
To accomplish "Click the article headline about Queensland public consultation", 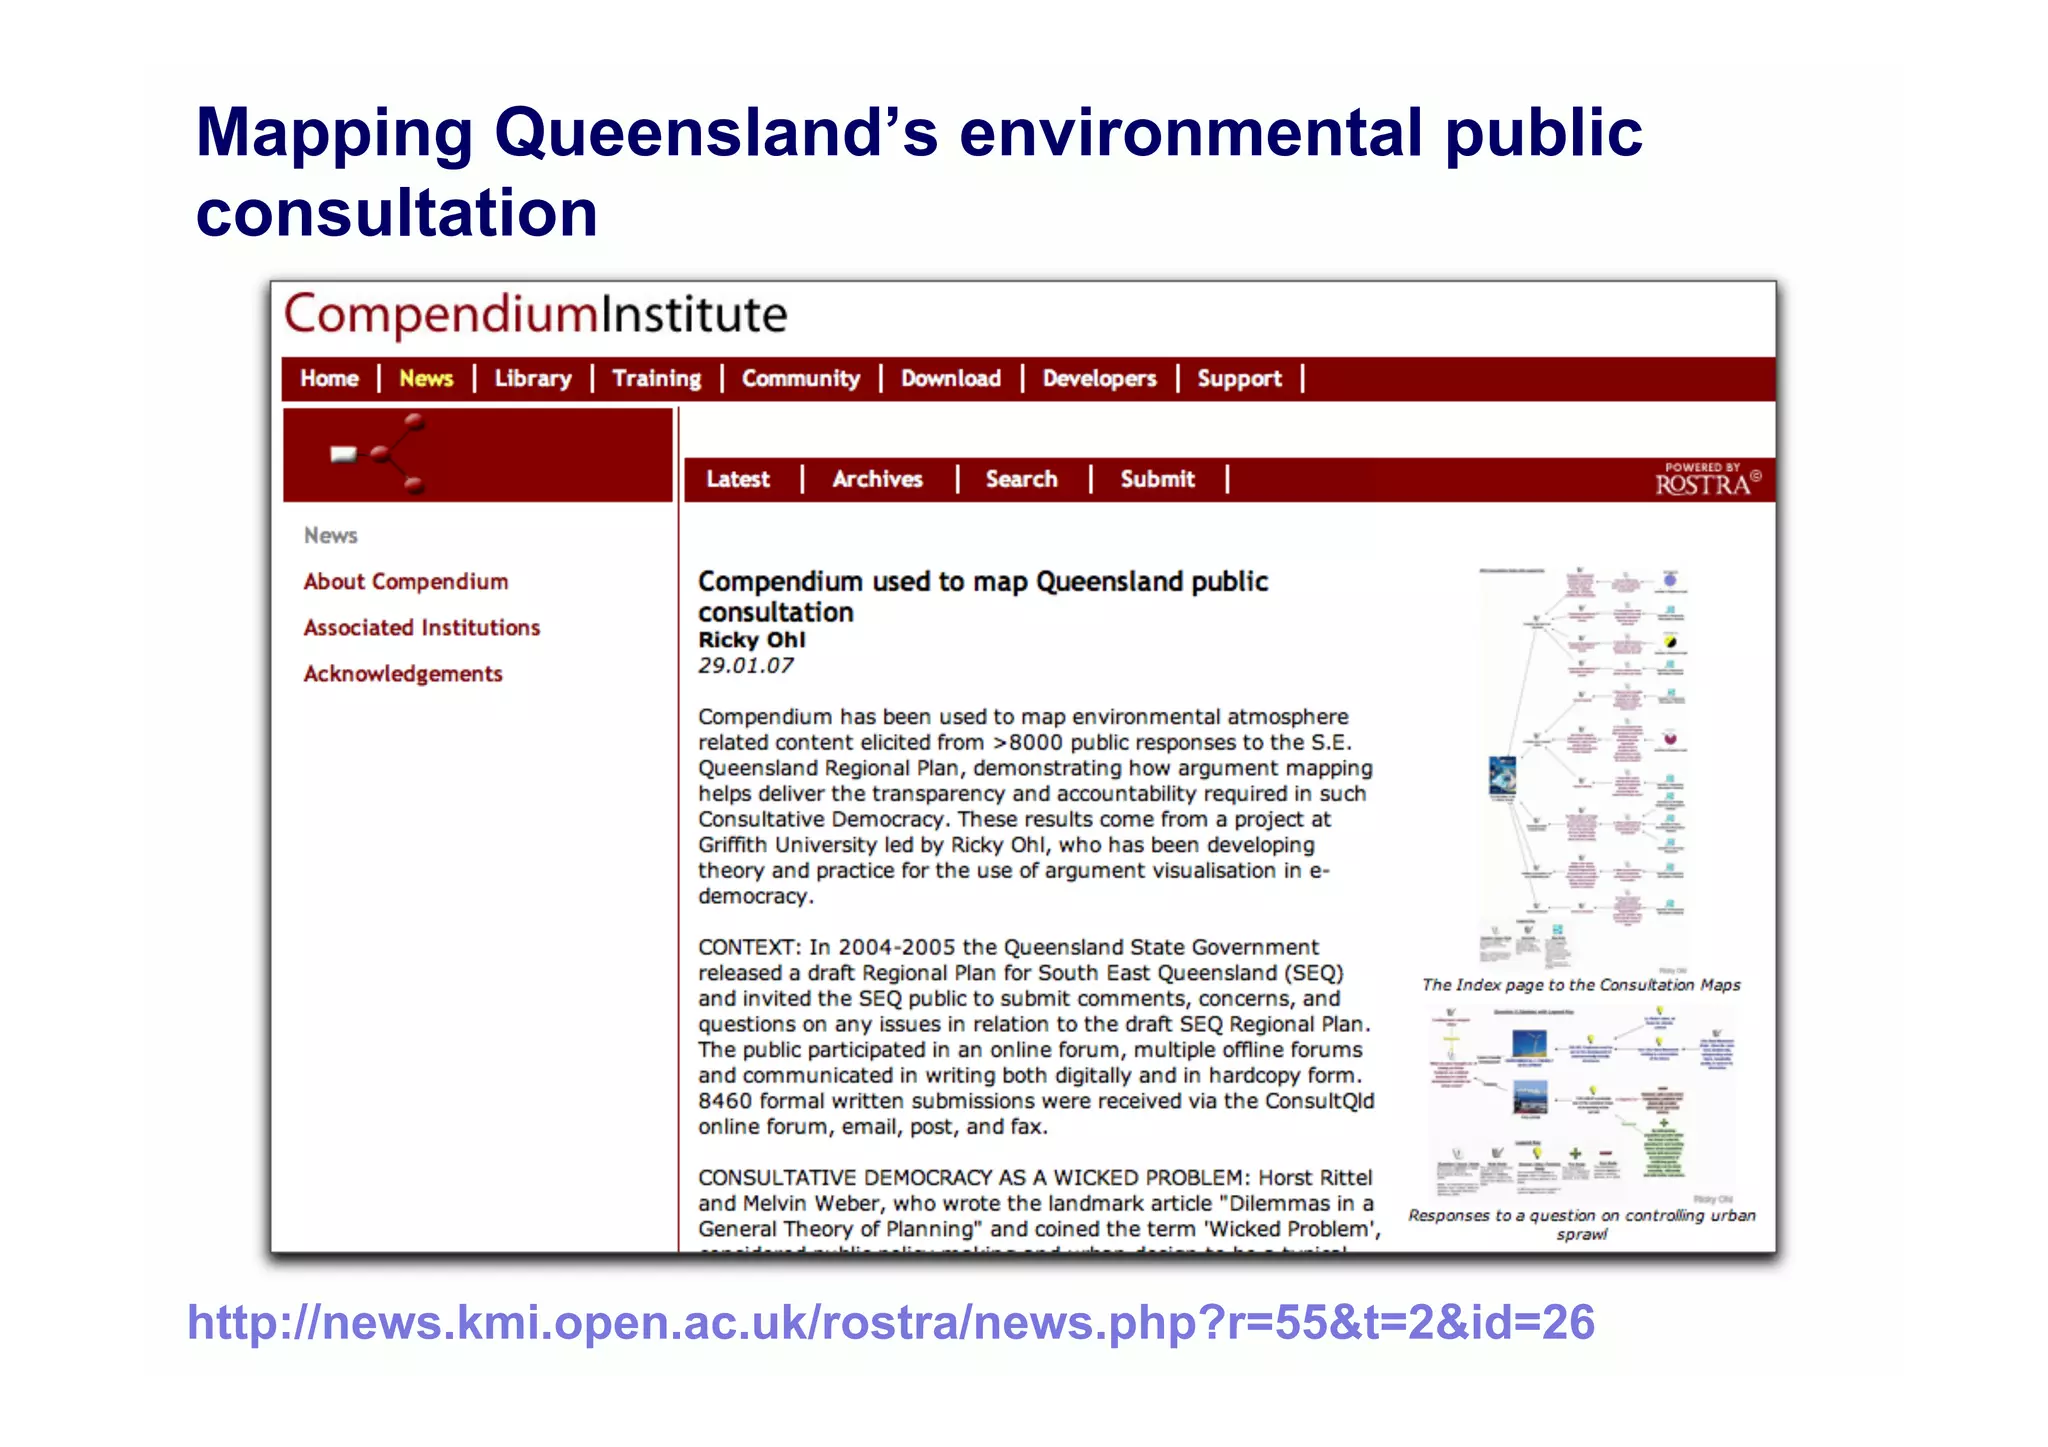I will pyautogui.click(x=983, y=597).
